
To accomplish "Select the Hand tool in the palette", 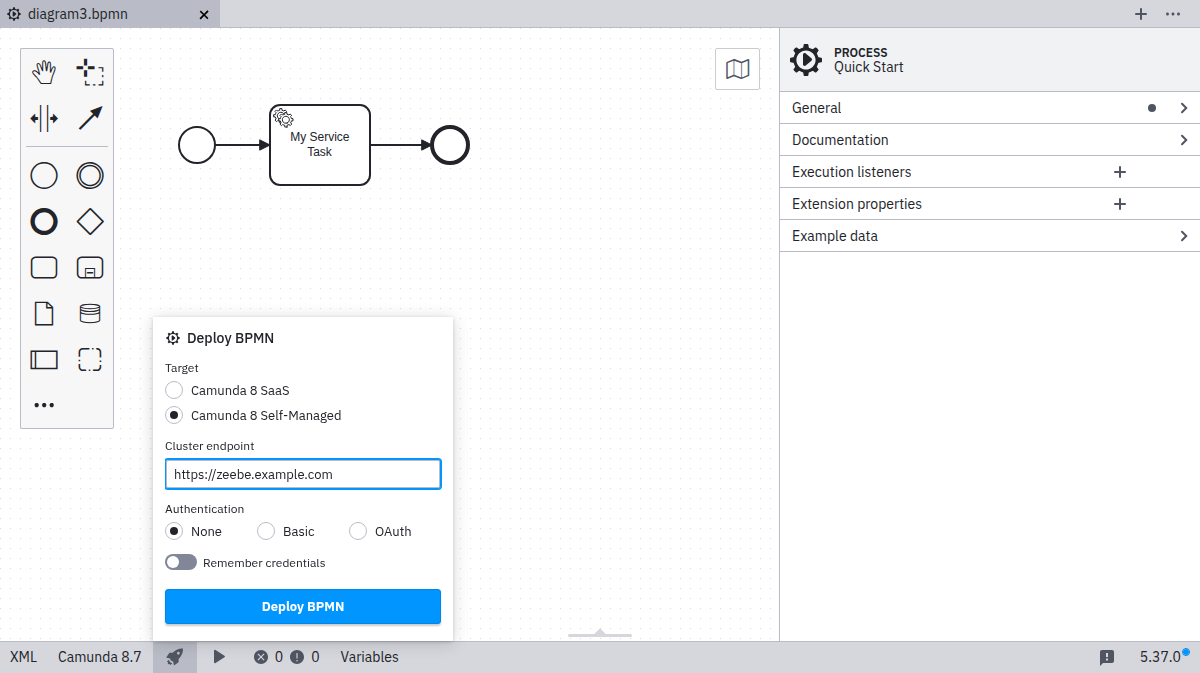I will [44, 71].
